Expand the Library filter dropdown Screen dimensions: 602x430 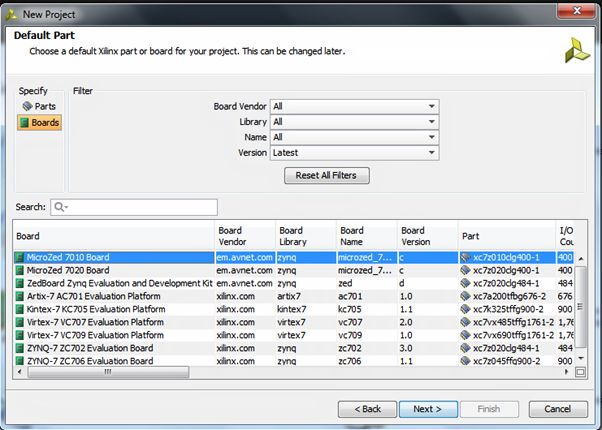[x=432, y=122]
